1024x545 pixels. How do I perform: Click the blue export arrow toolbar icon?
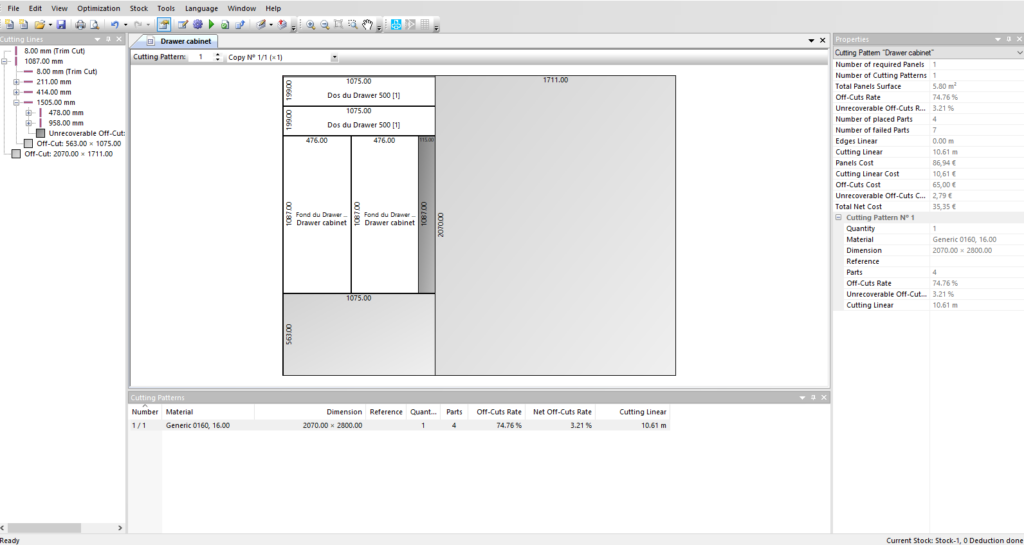pyautogui.click(x=240, y=25)
